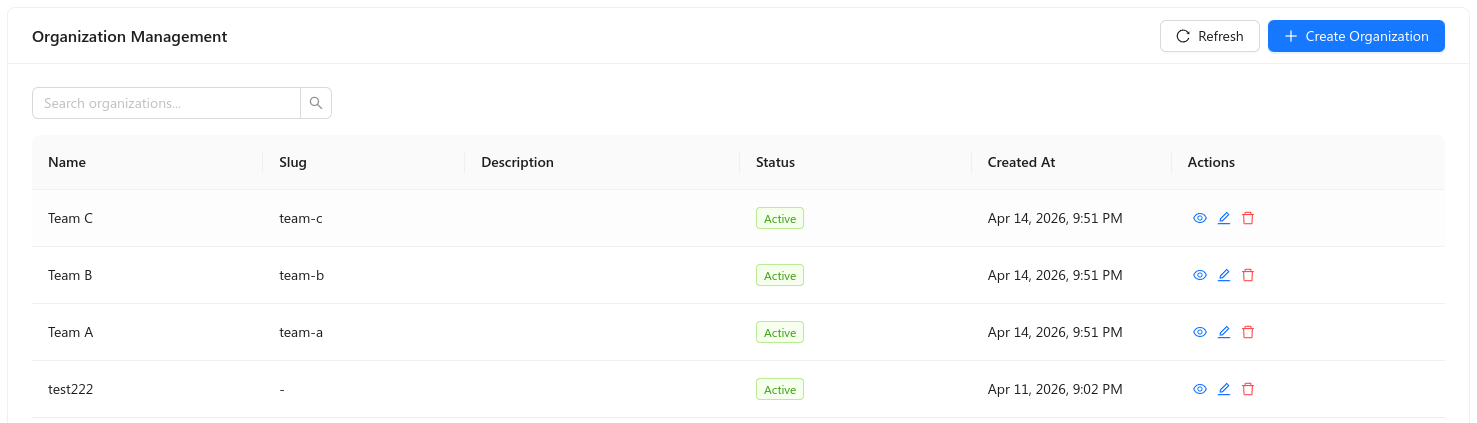Image resolution: width=1477 pixels, height=423 pixels.
Task: Edit the Team A organization
Action: [1224, 332]
